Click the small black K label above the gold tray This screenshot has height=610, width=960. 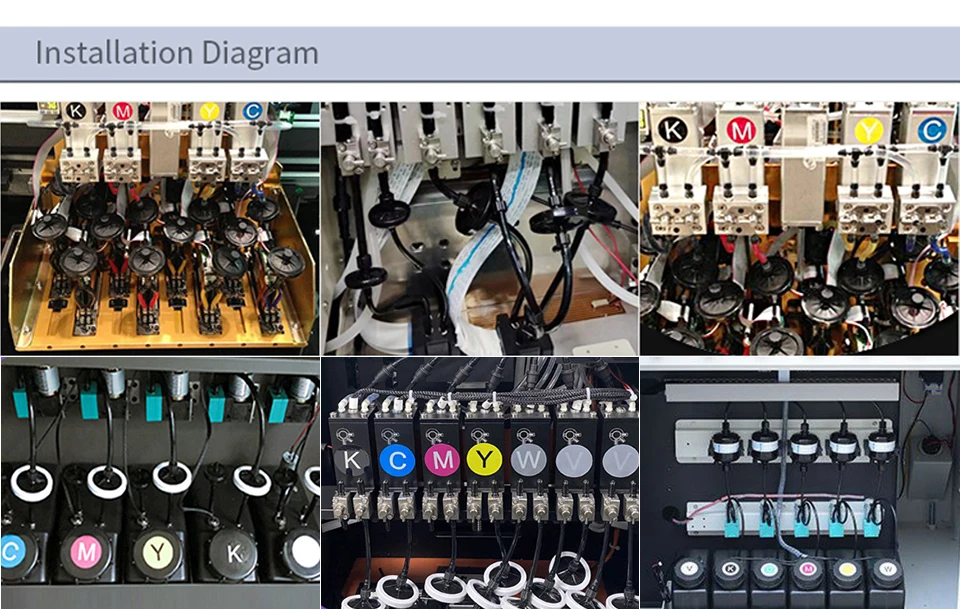(x=75, y=111)
